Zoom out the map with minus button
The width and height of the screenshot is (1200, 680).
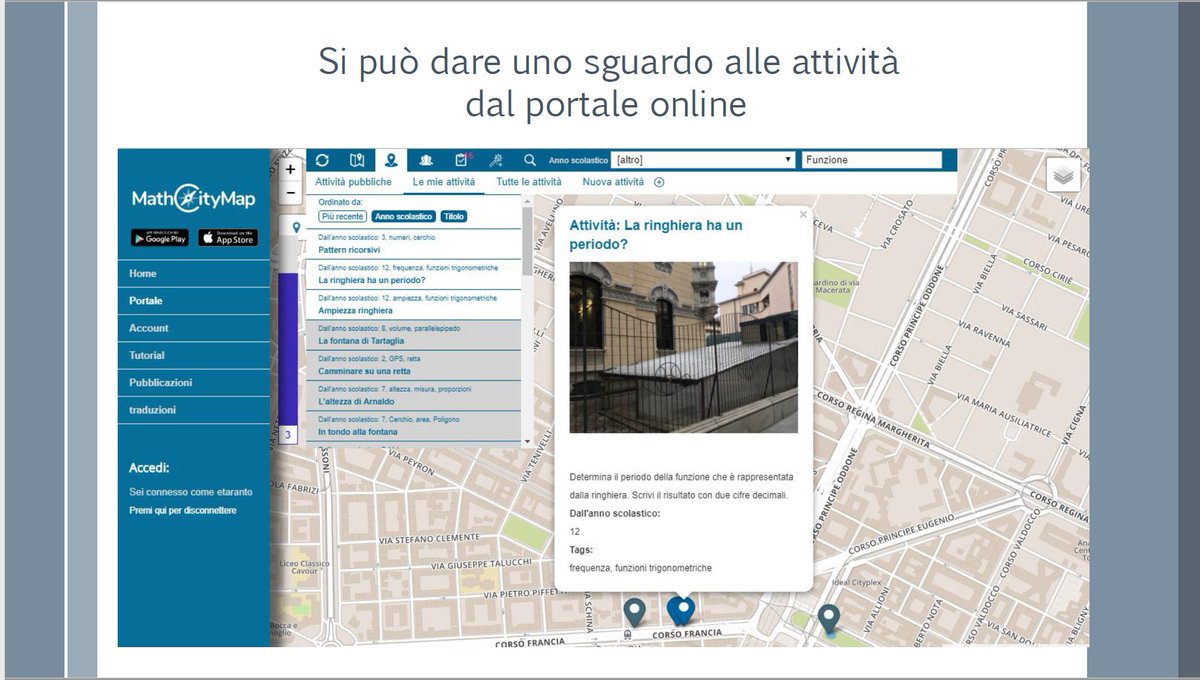(290, 192)
